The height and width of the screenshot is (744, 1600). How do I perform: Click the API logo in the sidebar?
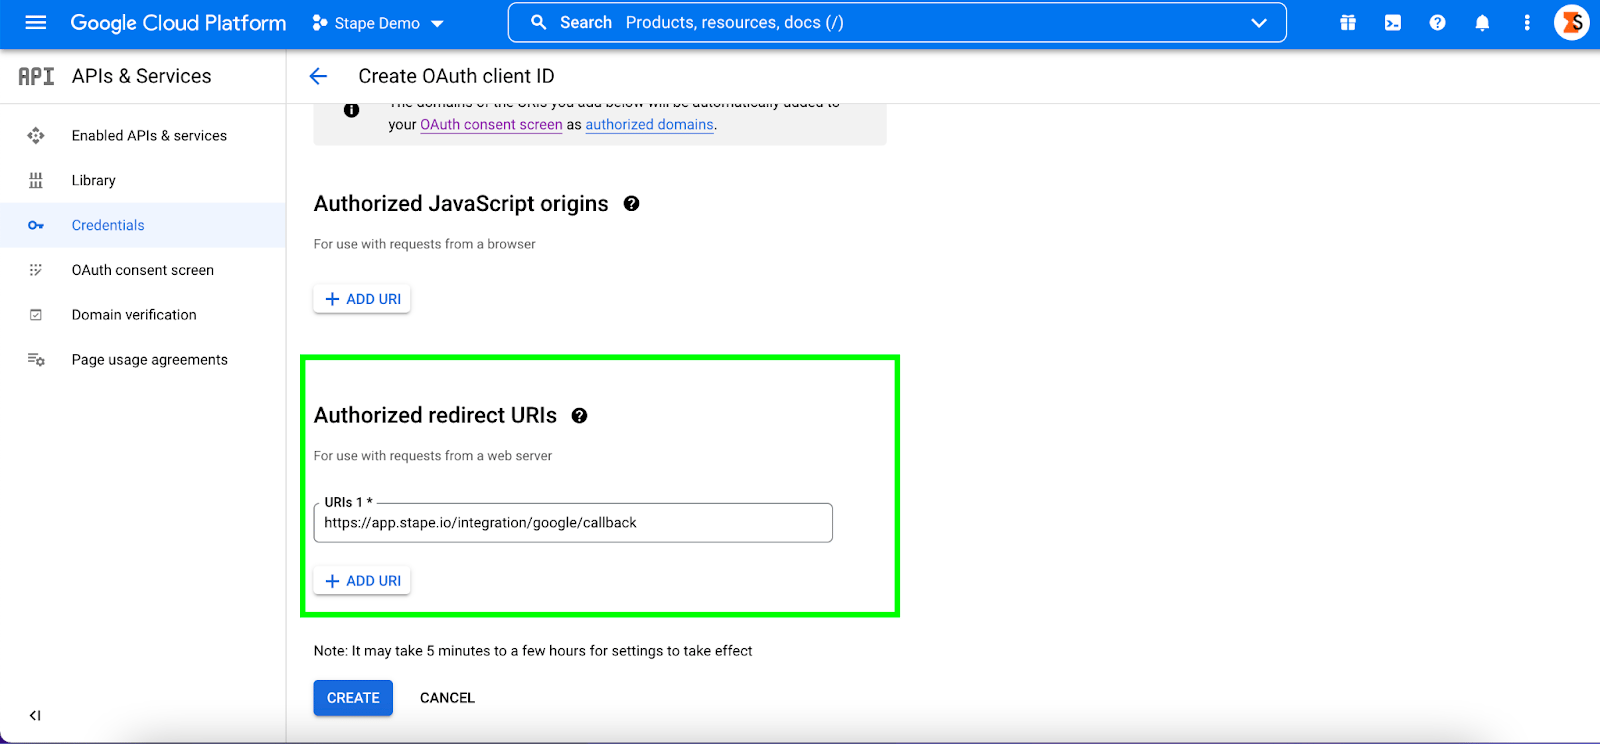coord(36,76)
